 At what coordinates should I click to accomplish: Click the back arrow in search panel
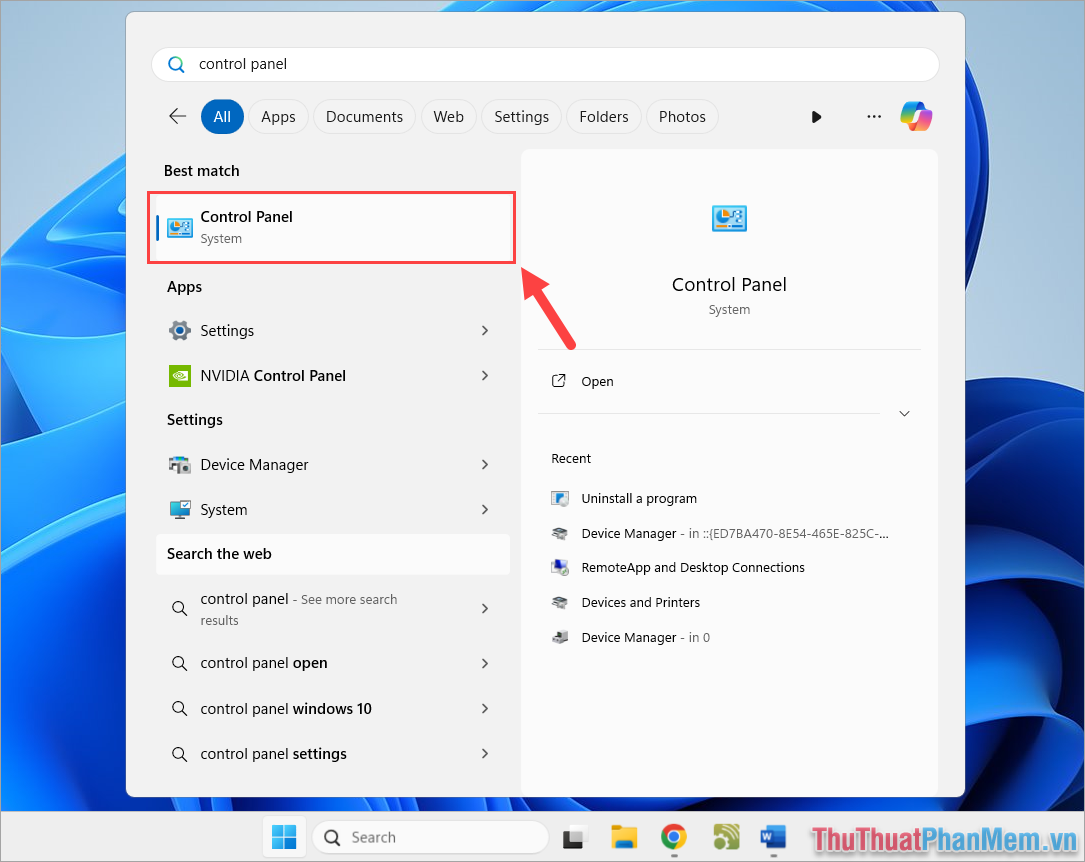point(178,116)
